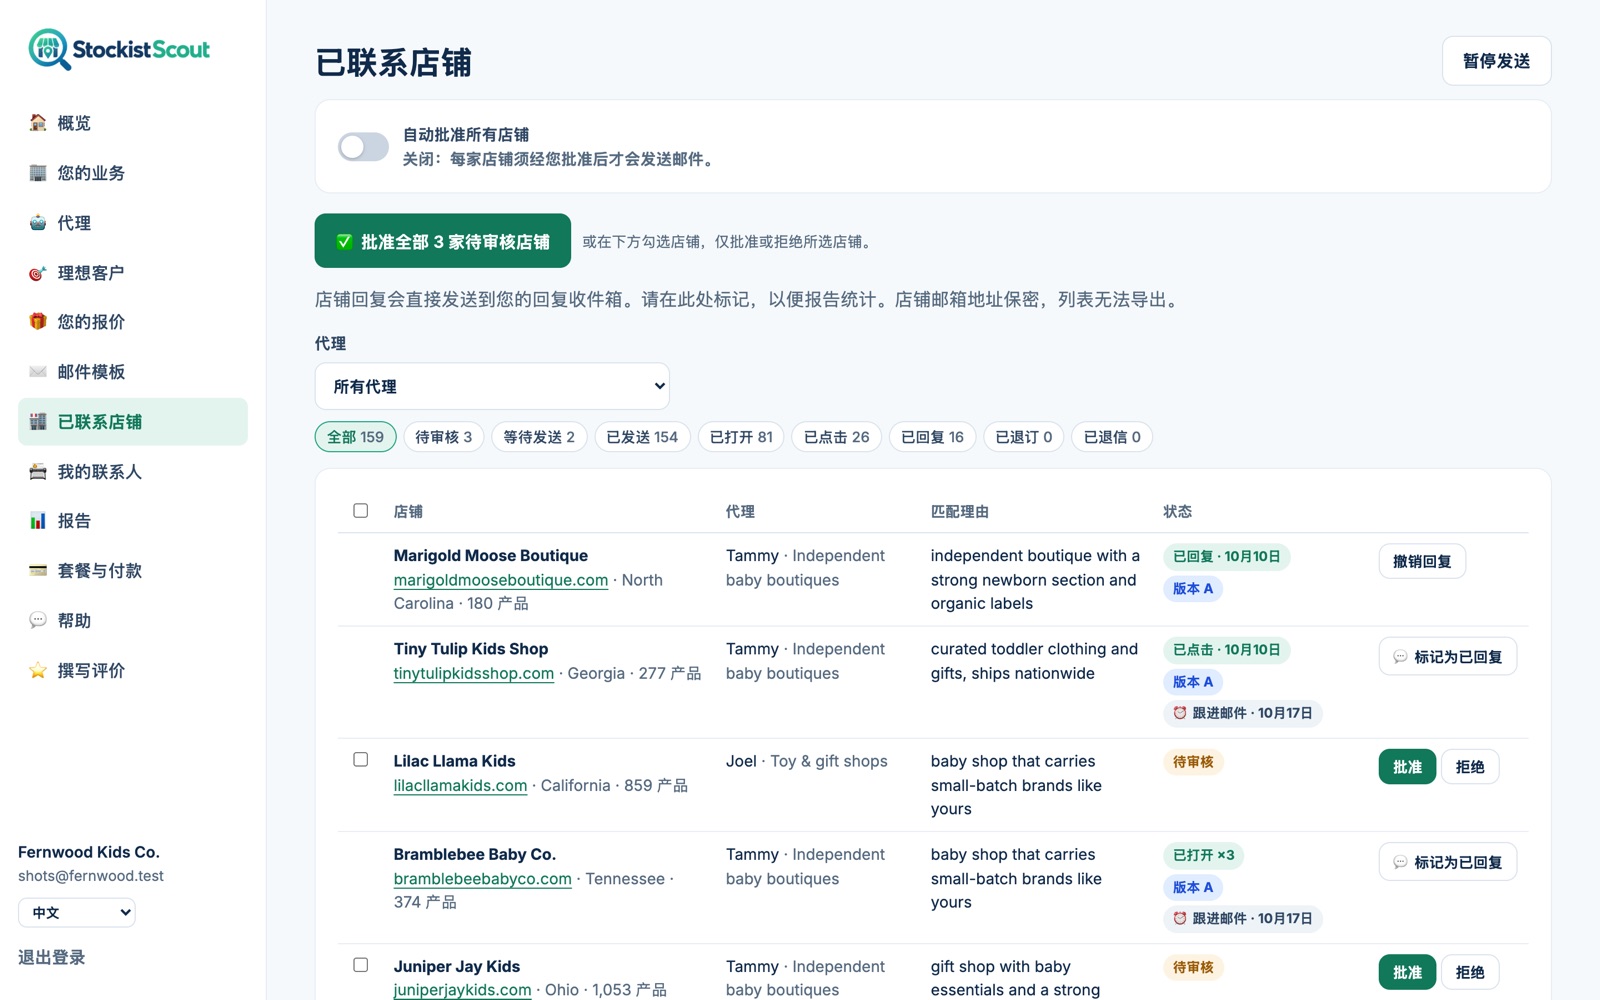Click the 代理 robot icon
This screenshot has width=1600, height=1000.
[38, 223]
